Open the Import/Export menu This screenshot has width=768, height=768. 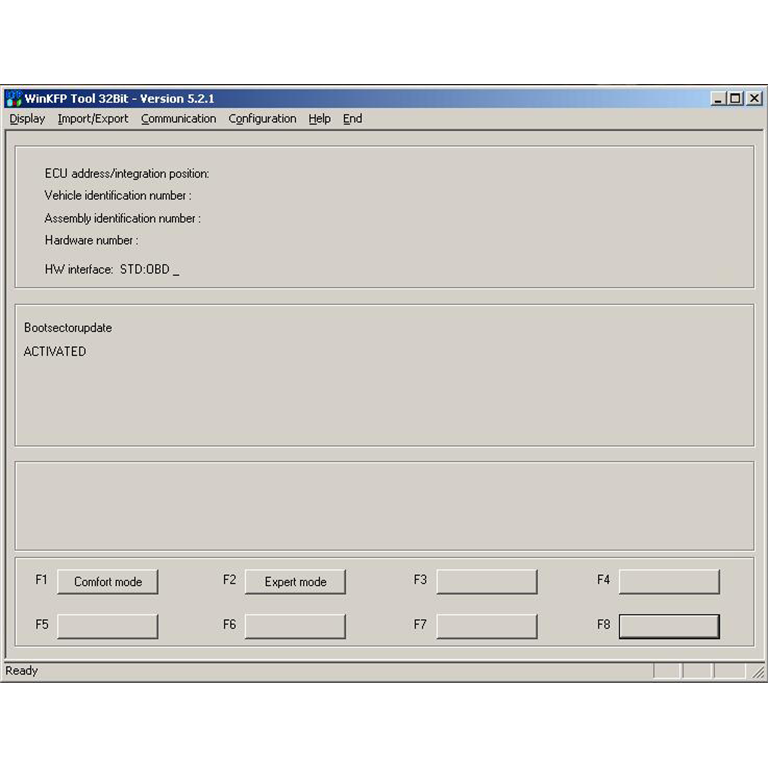coord(93,119)
